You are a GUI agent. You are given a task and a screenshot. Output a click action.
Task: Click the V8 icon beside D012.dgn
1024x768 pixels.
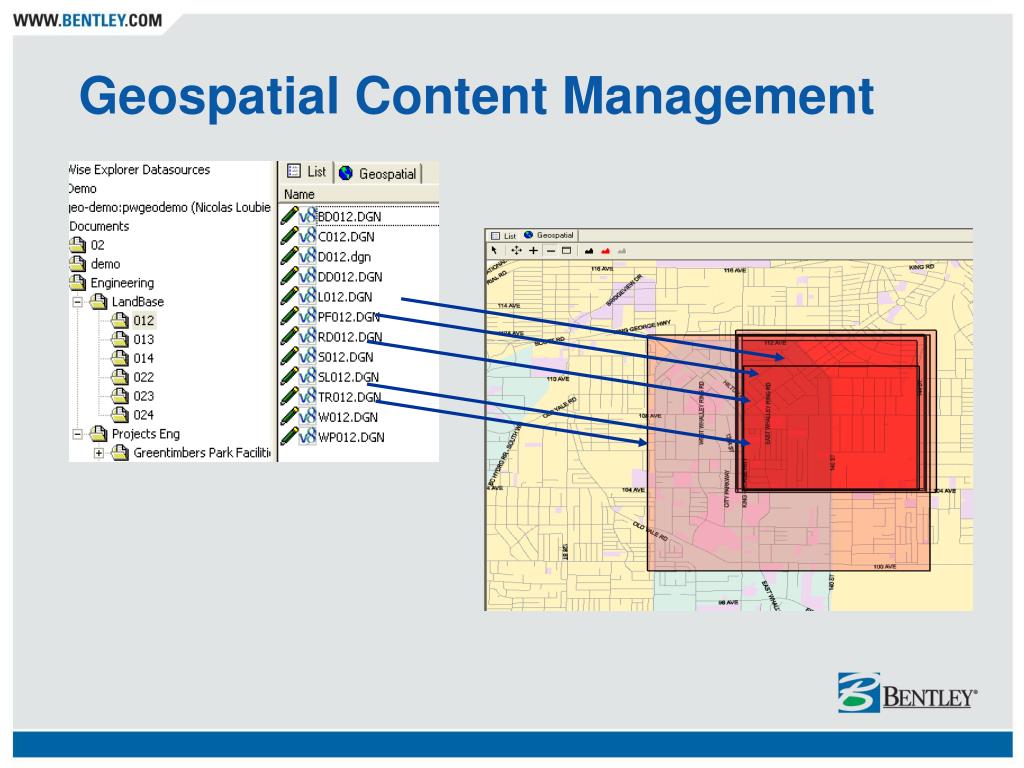[308, 256]
